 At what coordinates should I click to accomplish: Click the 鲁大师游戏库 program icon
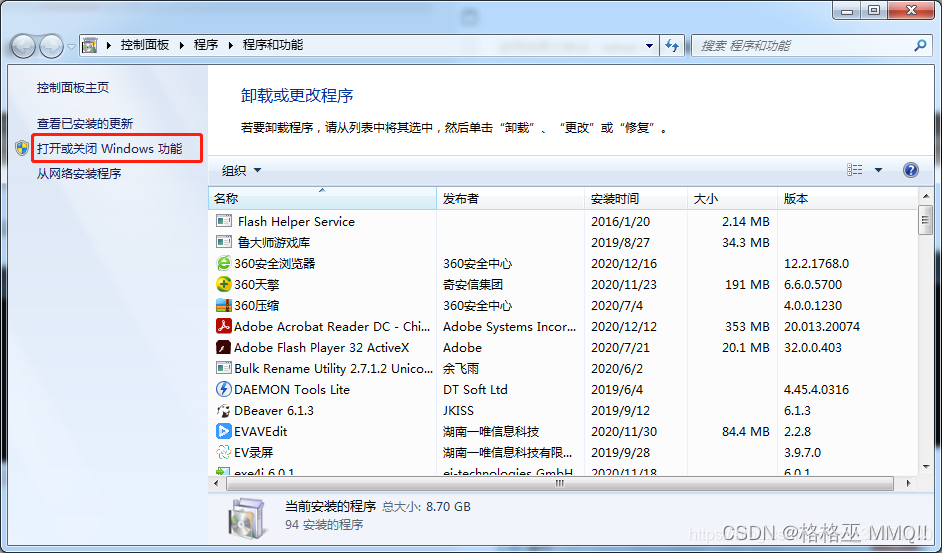coord(223,242)
